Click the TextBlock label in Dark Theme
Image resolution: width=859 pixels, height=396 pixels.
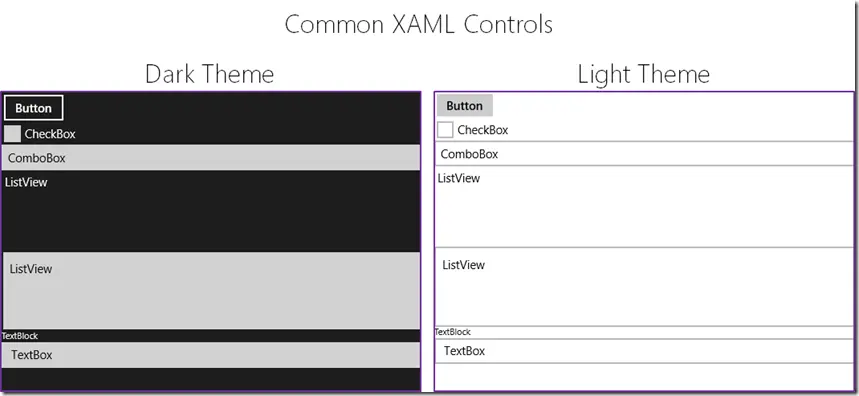(x=20, y=336)
